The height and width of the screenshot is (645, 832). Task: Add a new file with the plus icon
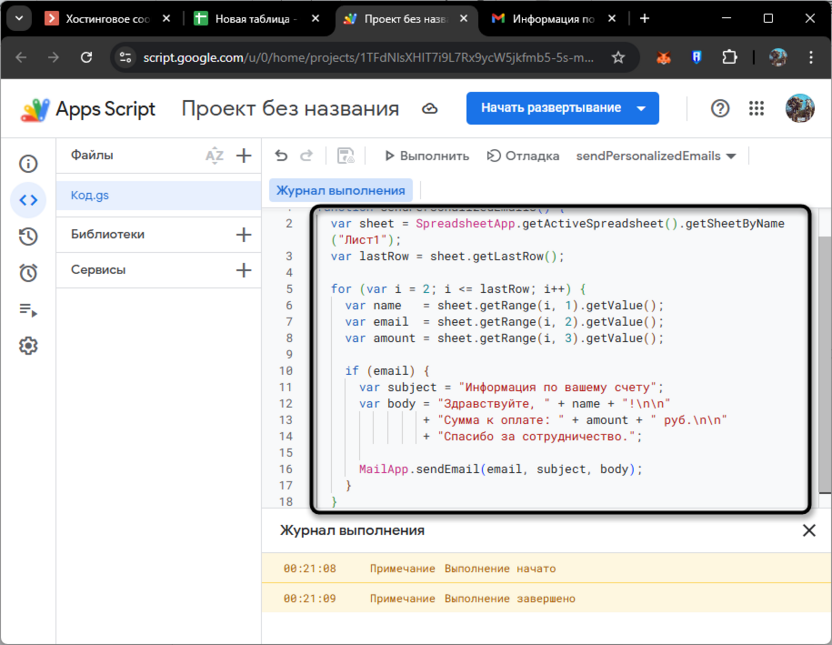point(243,155)
